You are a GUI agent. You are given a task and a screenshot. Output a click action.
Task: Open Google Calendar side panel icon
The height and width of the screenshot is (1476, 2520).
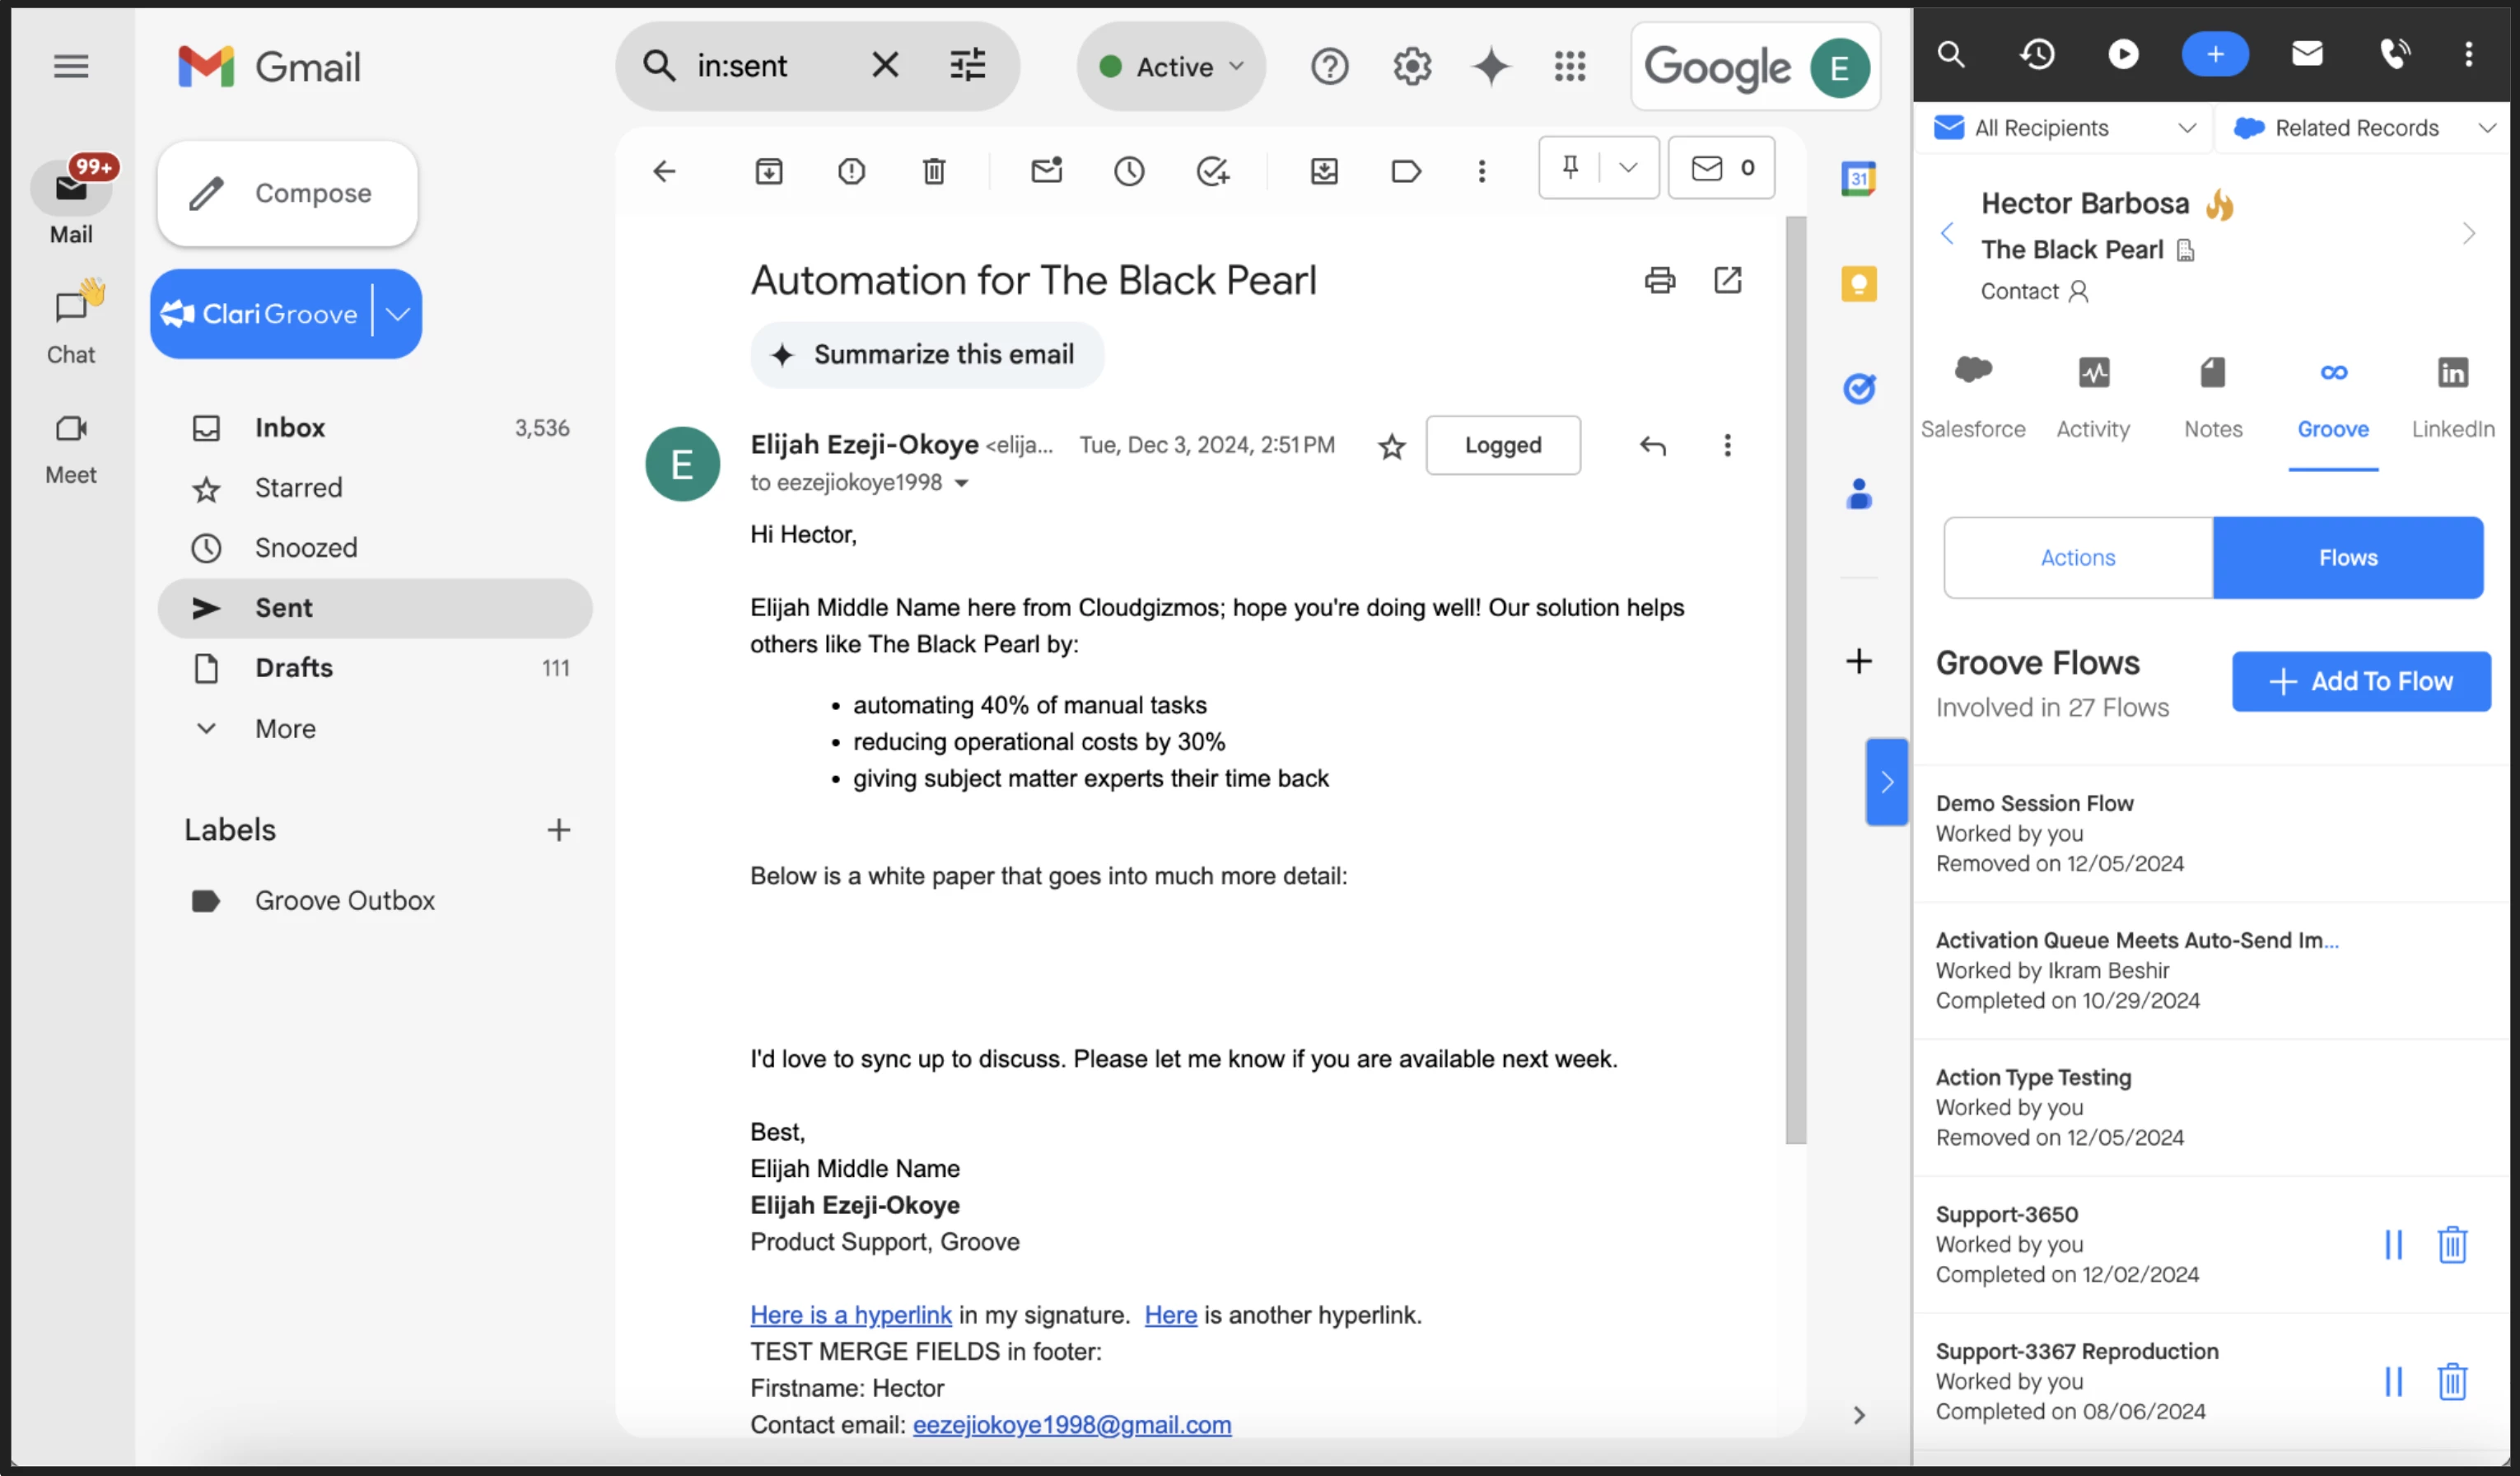1858,179
